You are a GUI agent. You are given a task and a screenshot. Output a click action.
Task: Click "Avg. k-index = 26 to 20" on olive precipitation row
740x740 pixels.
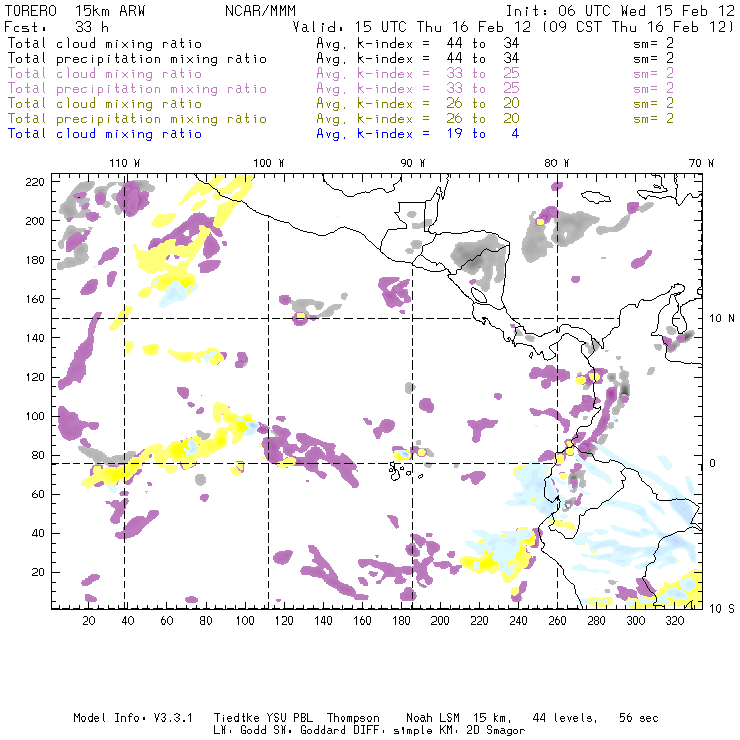tap(418, 118)
